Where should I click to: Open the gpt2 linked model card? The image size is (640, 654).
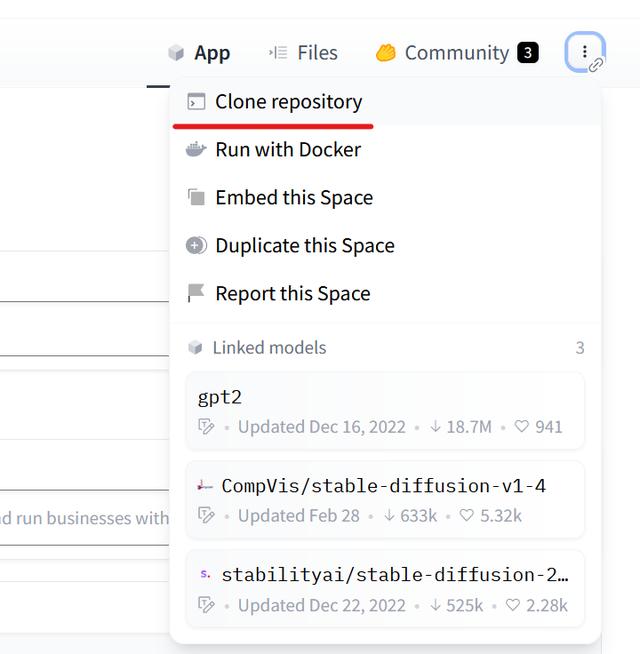(385, 411)
